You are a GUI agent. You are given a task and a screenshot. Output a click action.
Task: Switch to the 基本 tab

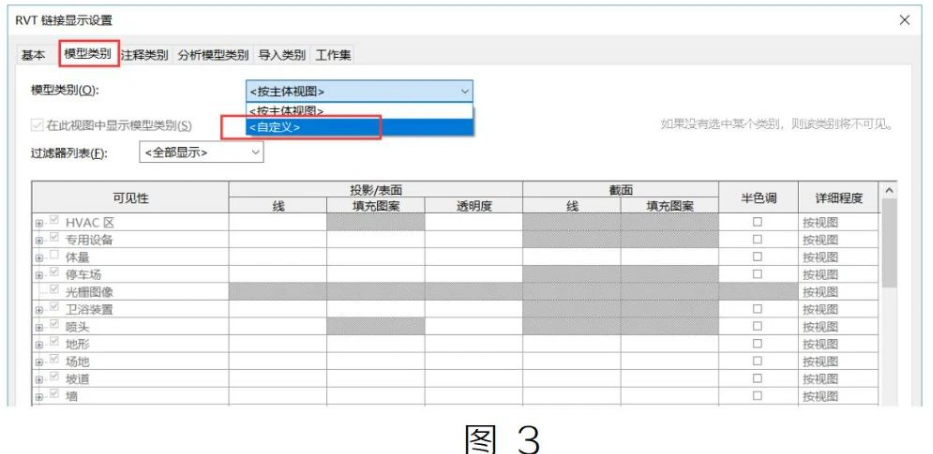pyautogui.click(x=33, y=55)
